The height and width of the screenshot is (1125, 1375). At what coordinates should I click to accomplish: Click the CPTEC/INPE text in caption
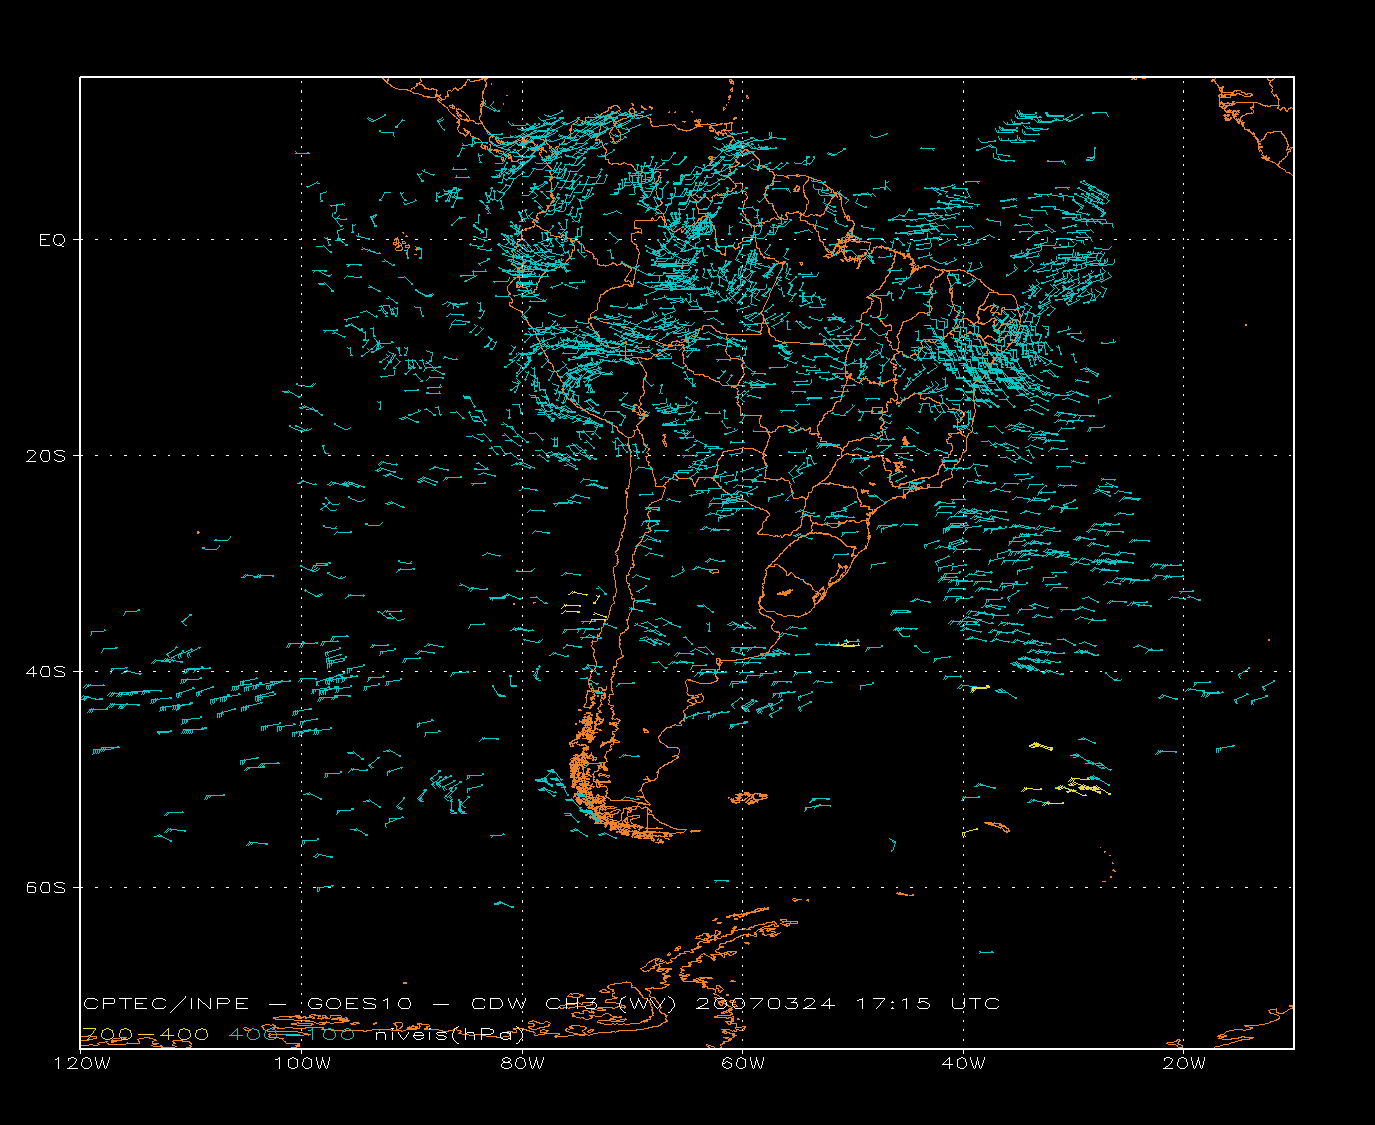click(167, 1003)
